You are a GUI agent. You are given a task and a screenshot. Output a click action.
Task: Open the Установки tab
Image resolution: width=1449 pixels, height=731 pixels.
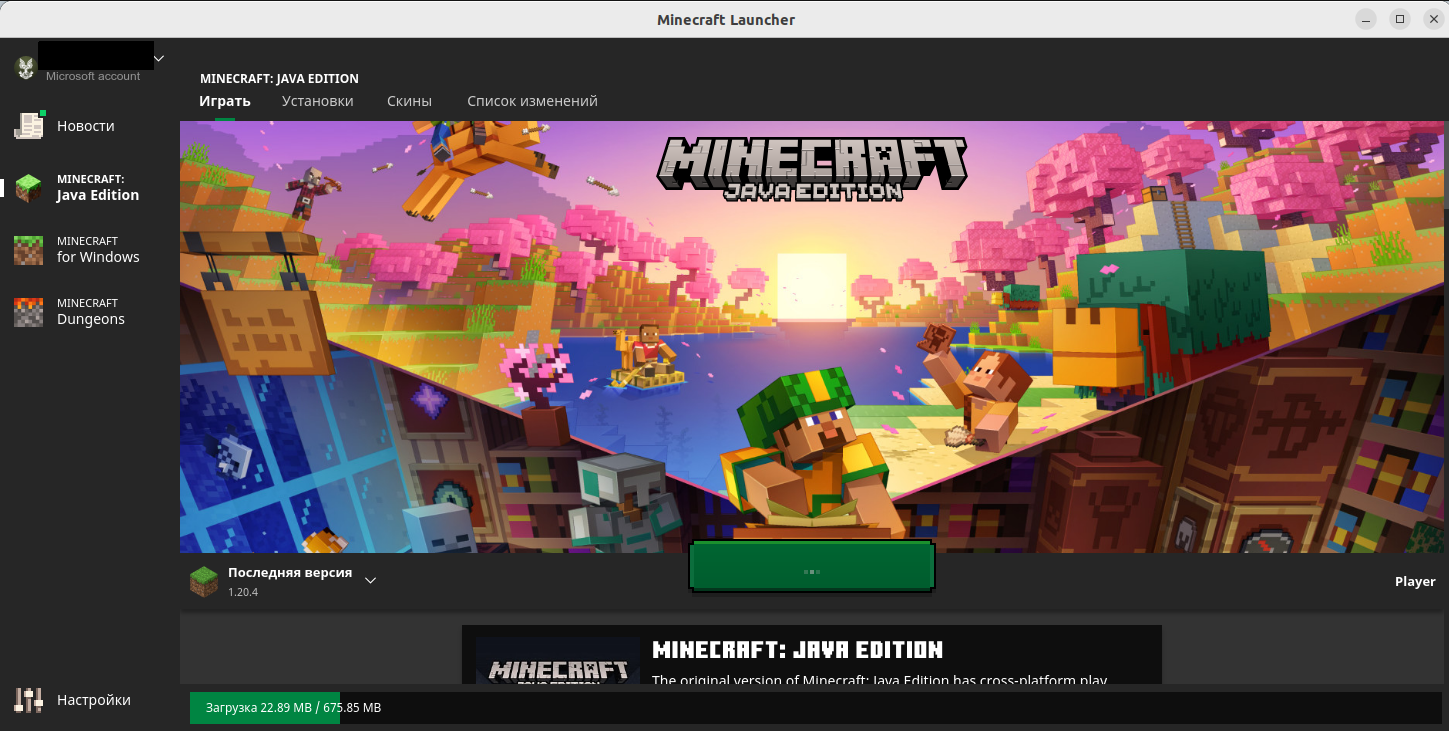pyautogui.click(x=318, y=101)
